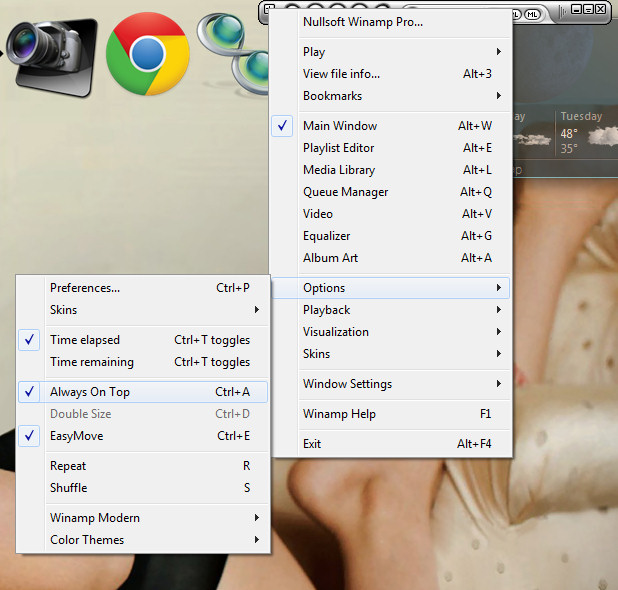618x590 pixels.
Task: Expand the Play submenu
Action: click(390, 52)
